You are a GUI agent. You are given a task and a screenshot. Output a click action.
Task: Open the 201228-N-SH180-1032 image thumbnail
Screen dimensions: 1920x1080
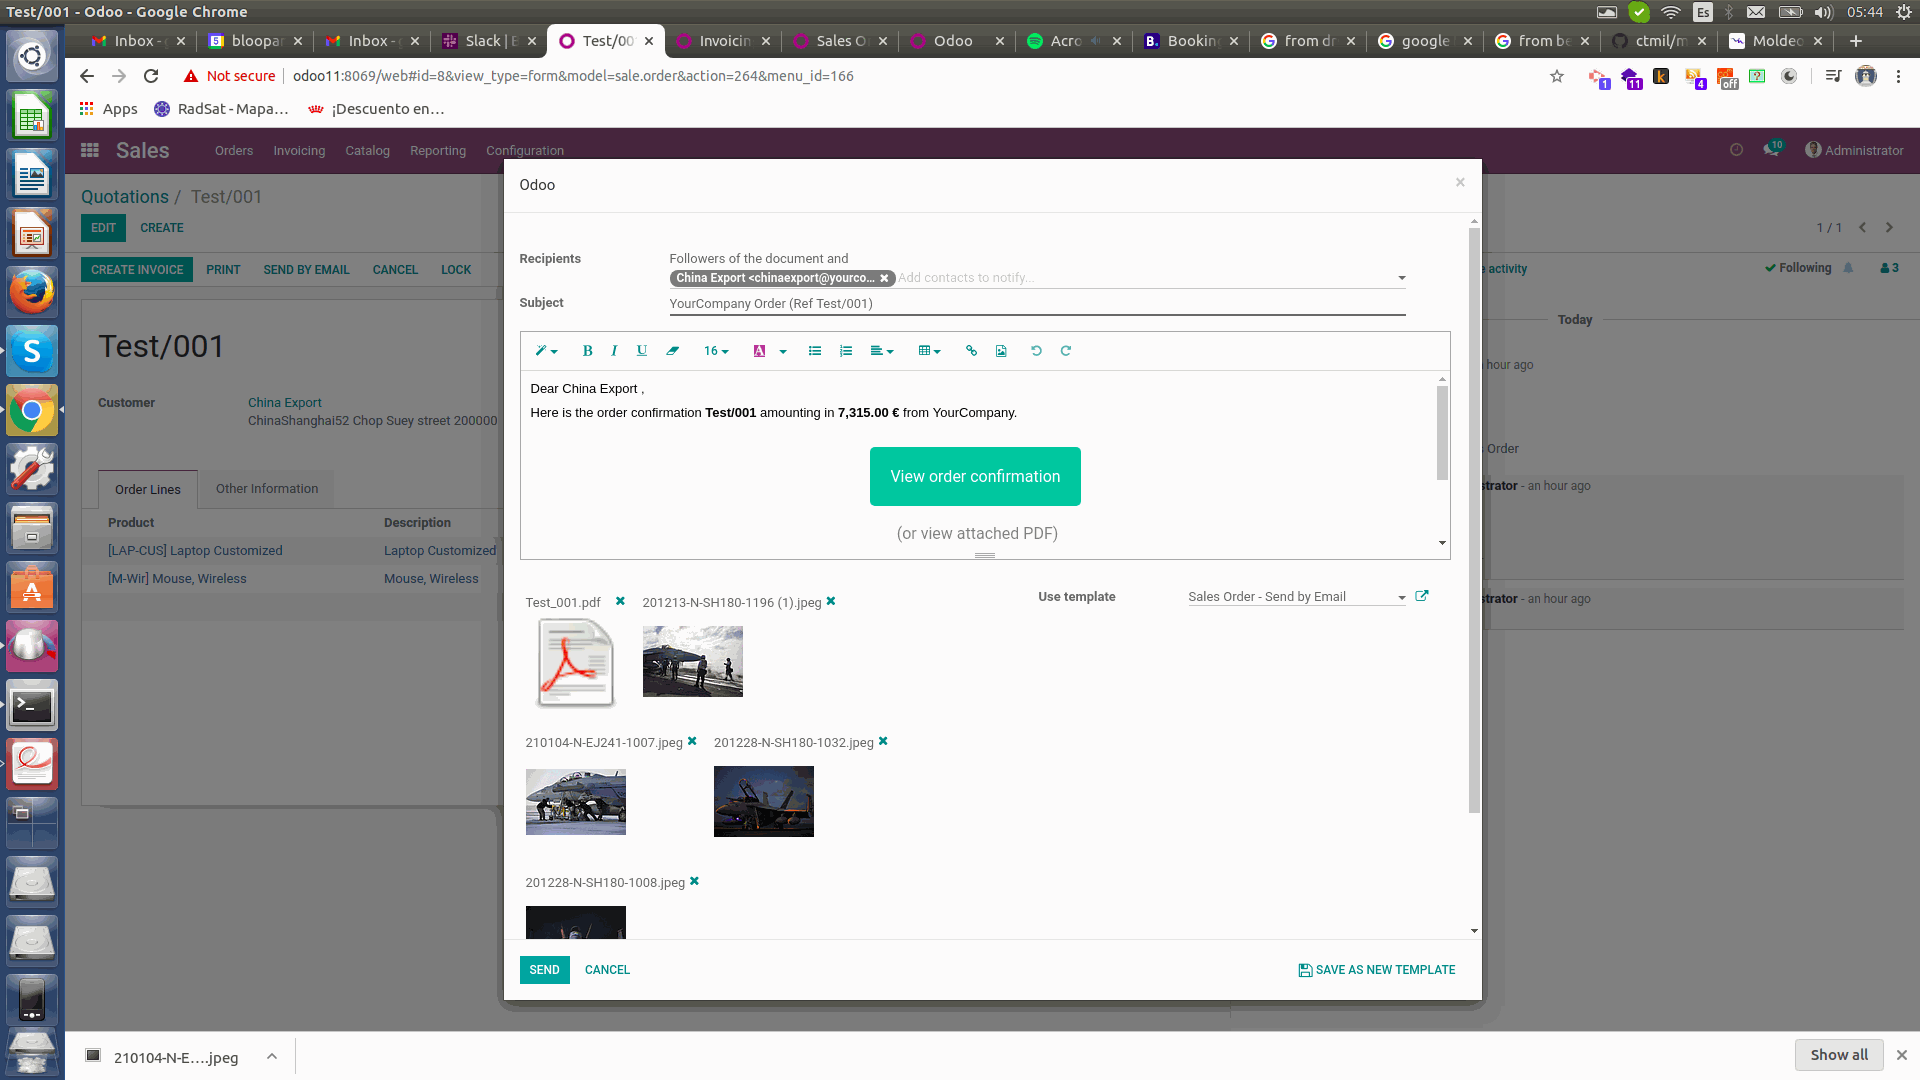click(x=764, y=801)
